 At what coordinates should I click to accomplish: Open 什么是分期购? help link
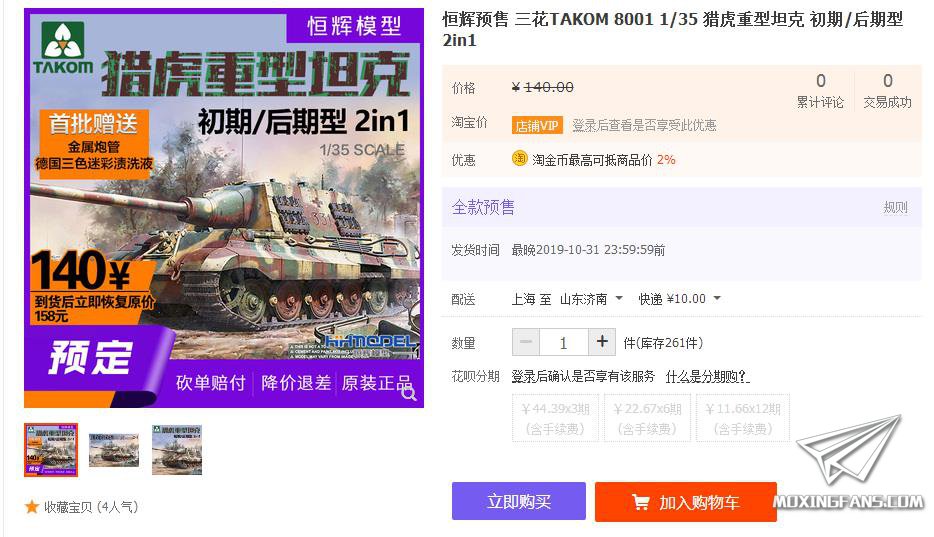pos(707,376)
